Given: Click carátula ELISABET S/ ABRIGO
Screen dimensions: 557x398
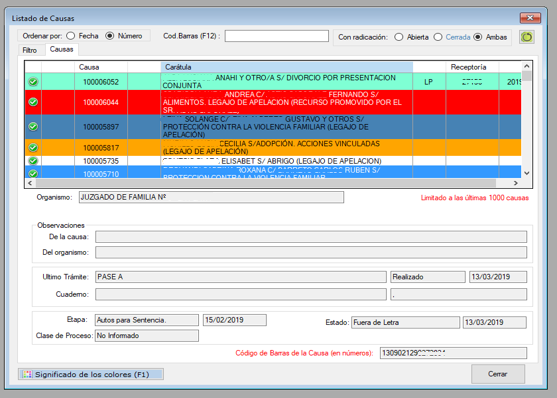Looking at the screenshot, I should [x=287, y=161].
